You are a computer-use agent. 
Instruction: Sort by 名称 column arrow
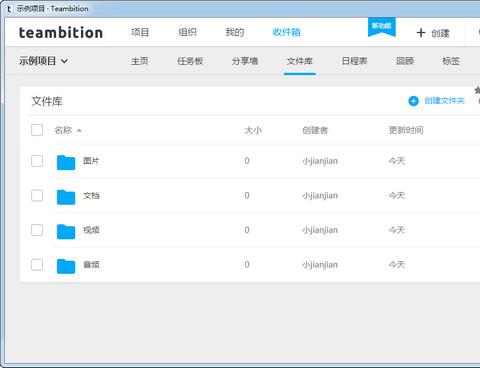[79, 130]
